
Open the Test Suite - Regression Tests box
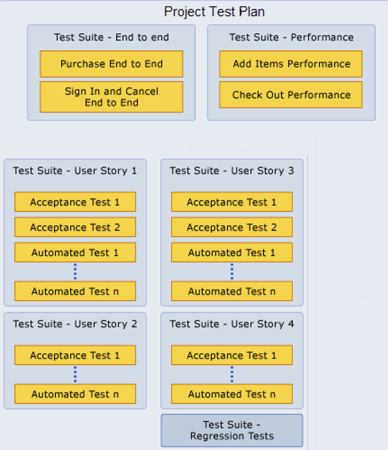[232, 430]
